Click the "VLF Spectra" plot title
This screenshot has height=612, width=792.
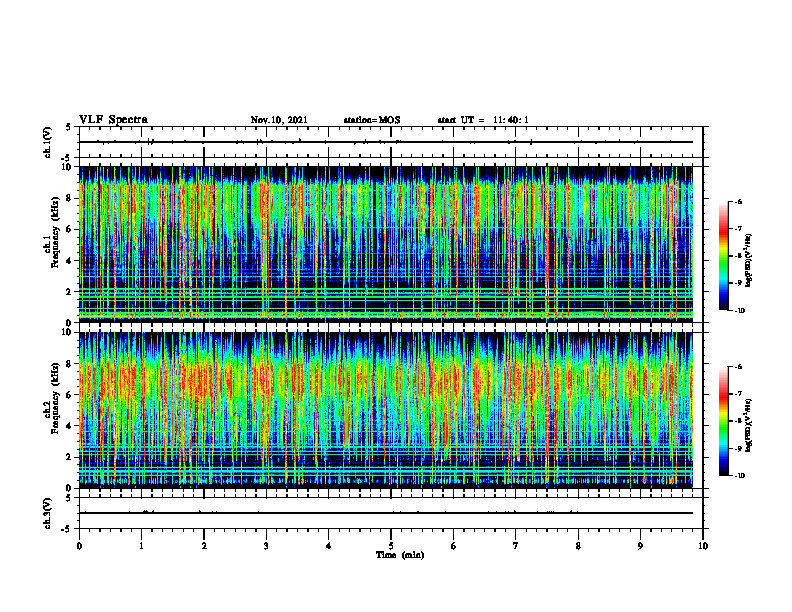point(113,120)
